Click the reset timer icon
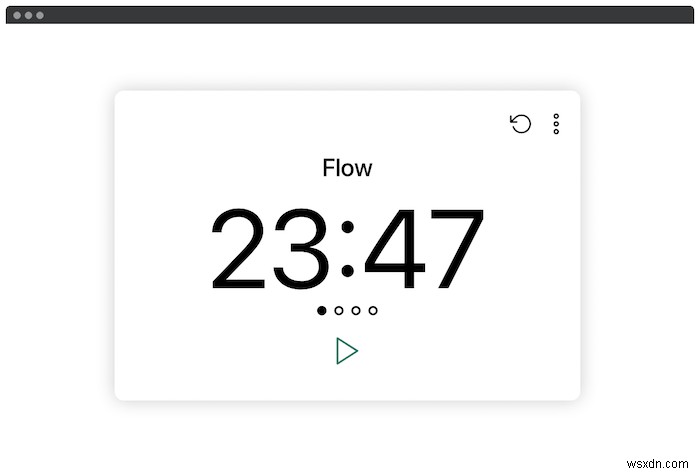 (520, 124)
